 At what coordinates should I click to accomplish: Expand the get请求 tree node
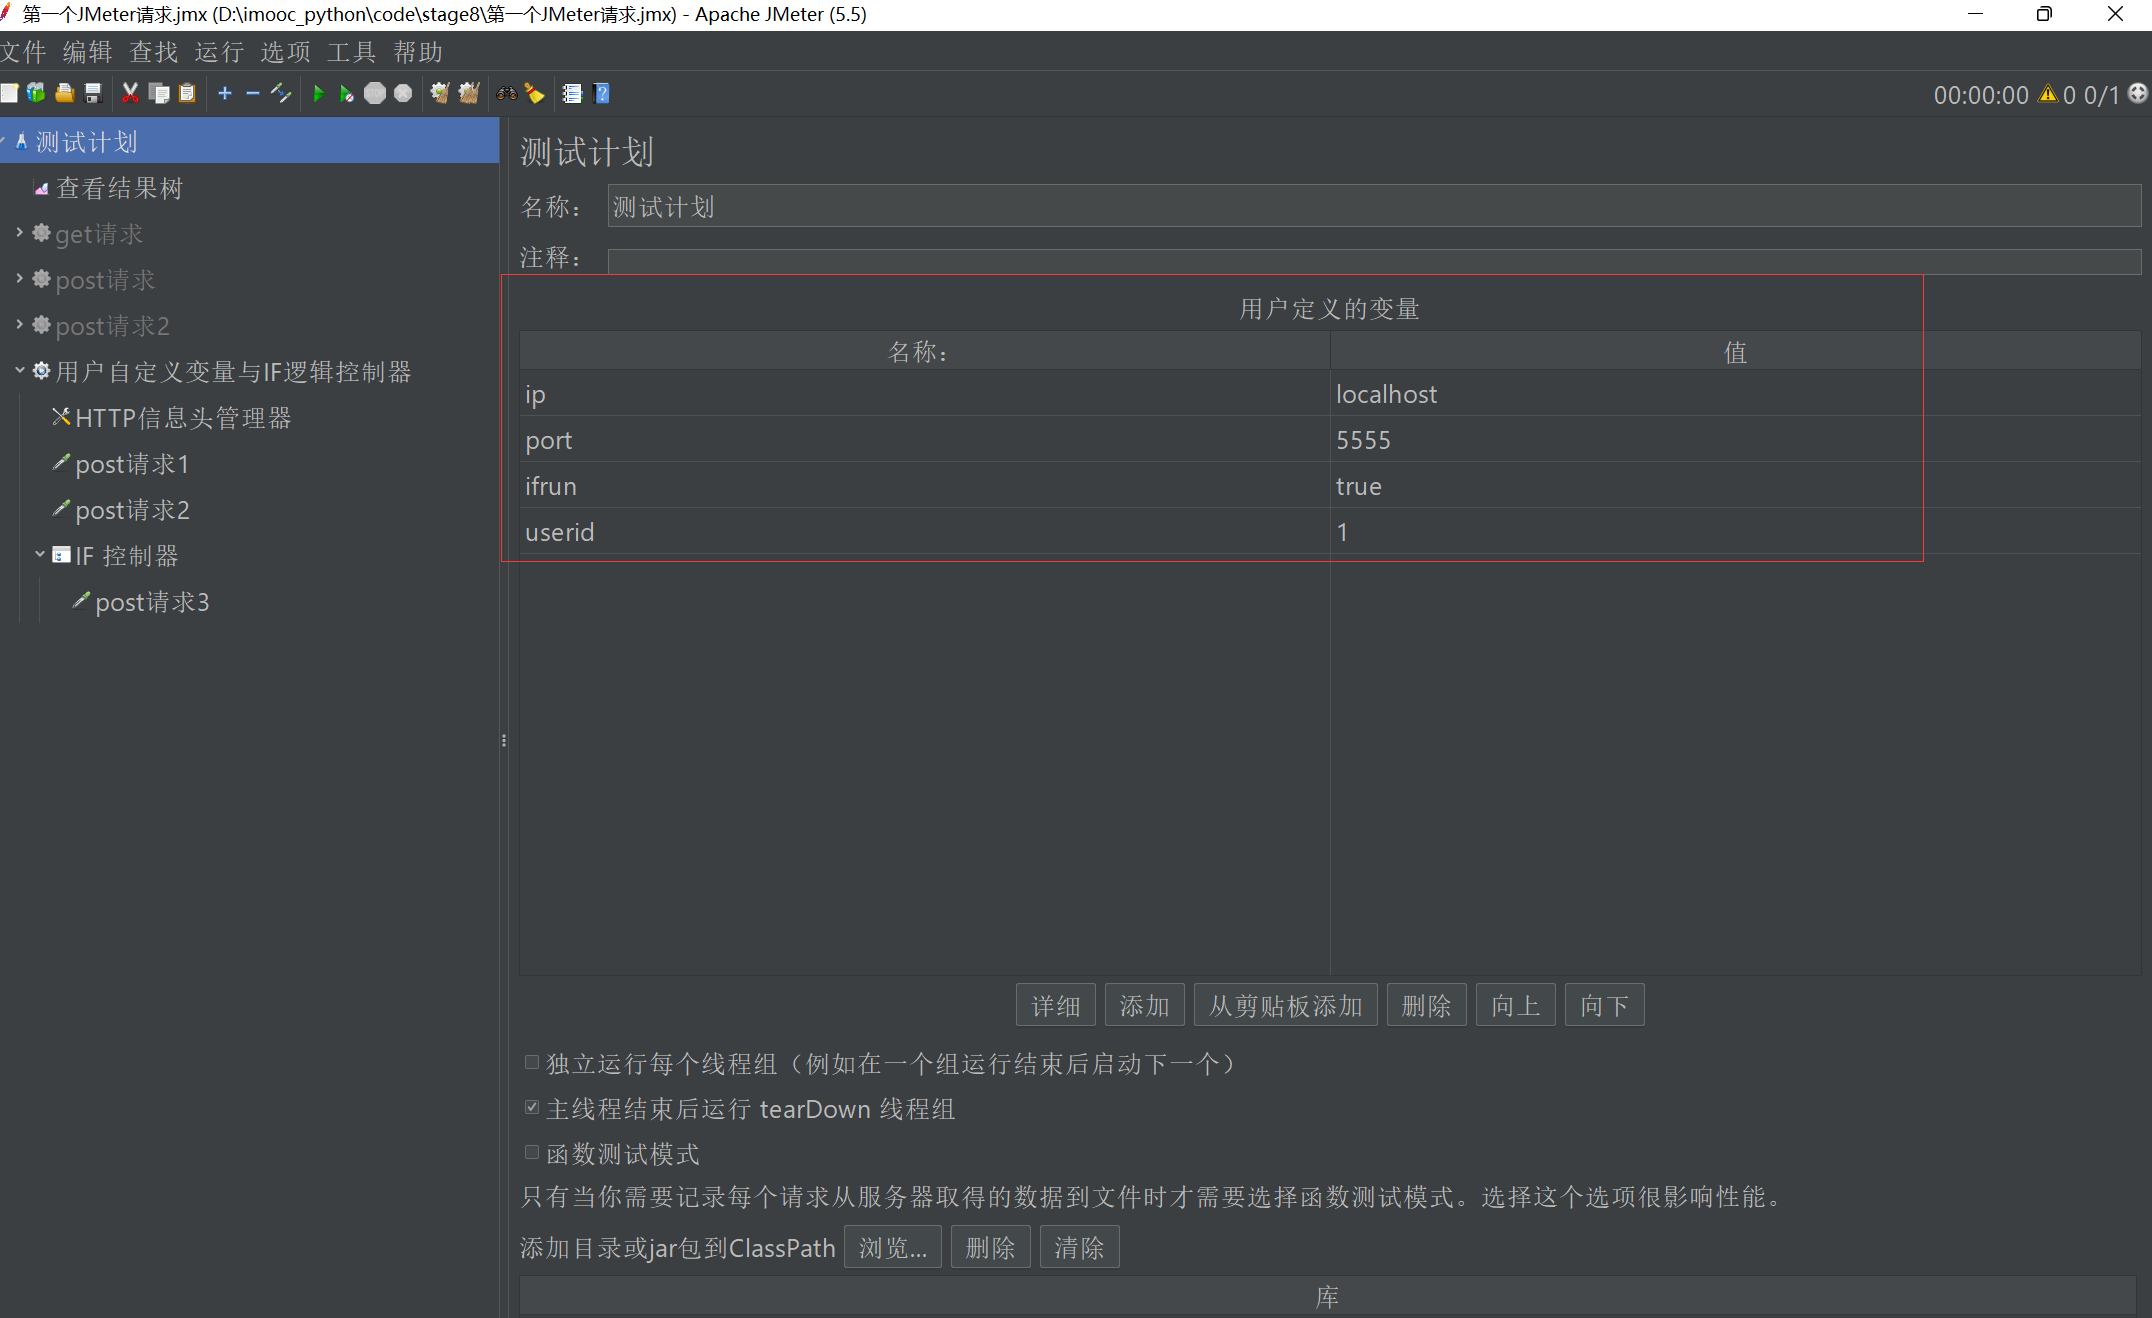tap(19, 233)
